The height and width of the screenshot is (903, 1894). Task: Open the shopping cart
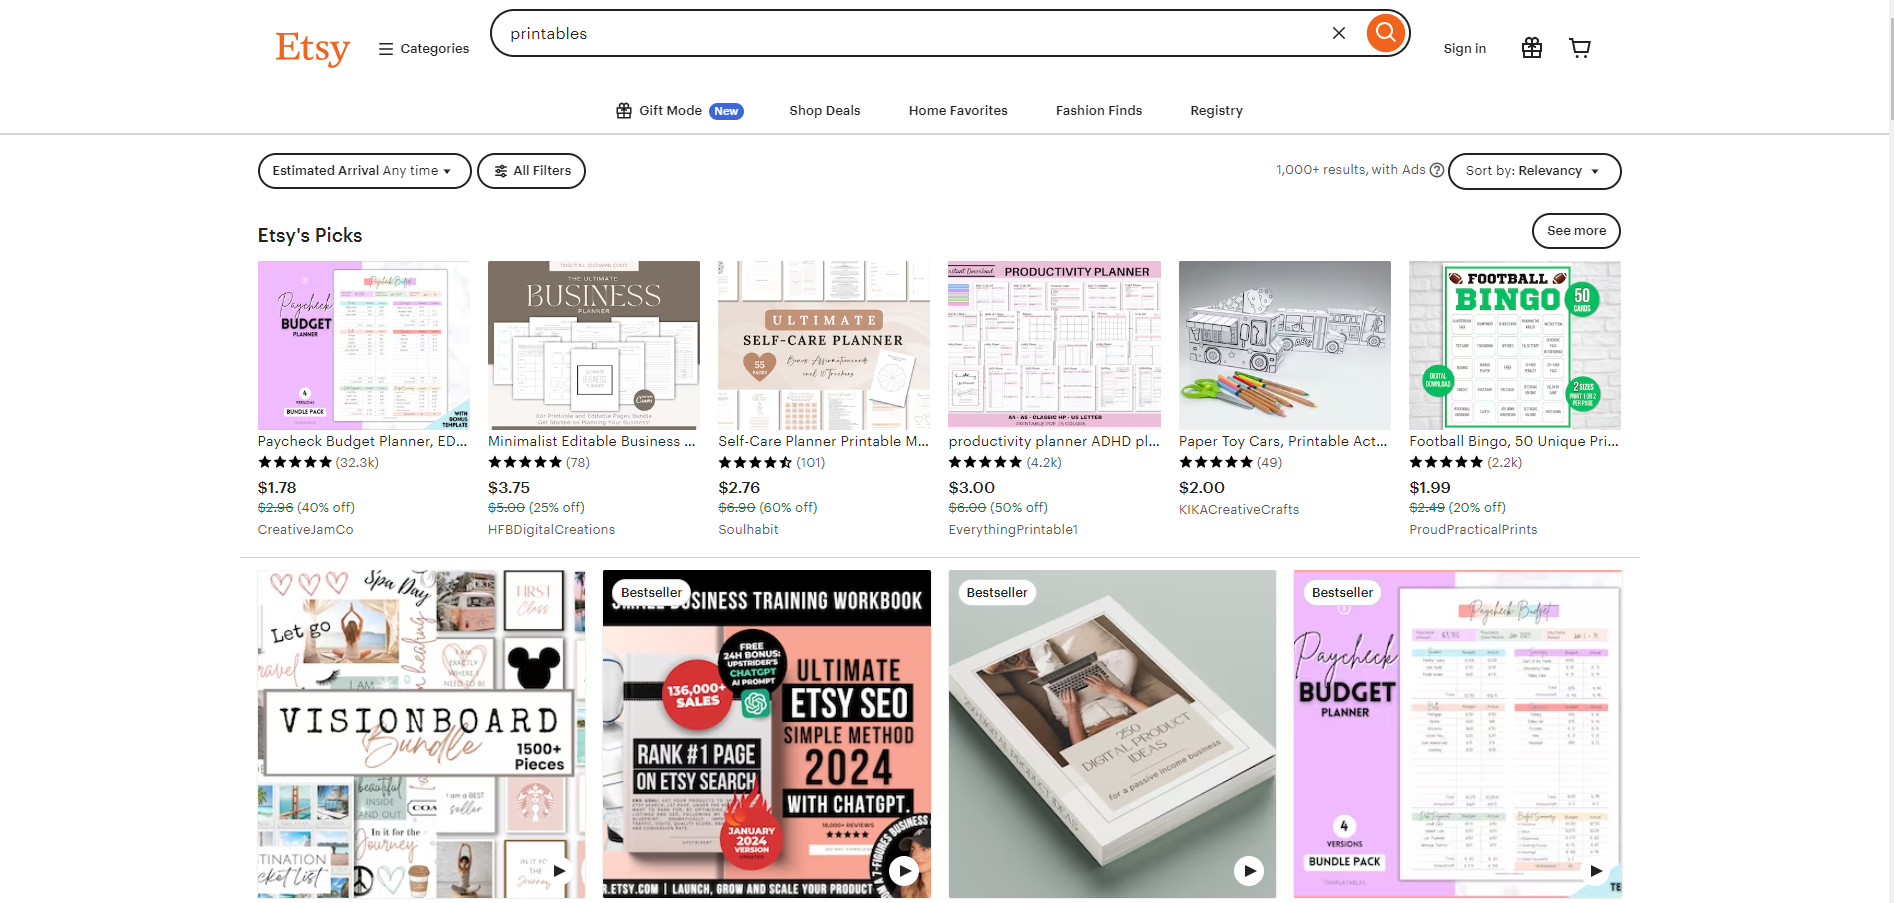[x=1579, y=48]
